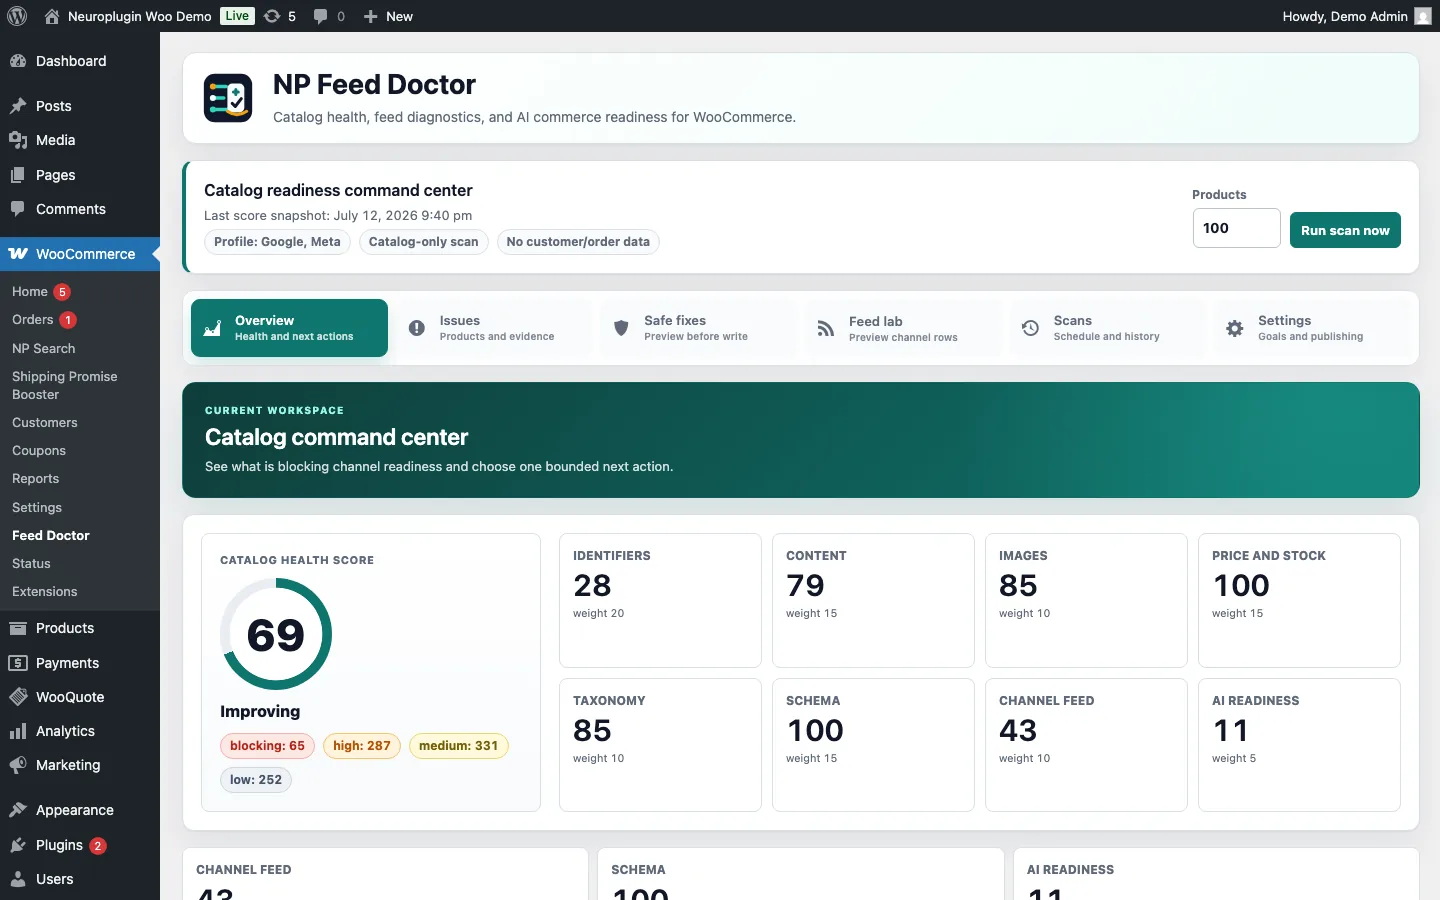1440x900 pixels.
Task: Open Reports submenu item
Action: 80,478
